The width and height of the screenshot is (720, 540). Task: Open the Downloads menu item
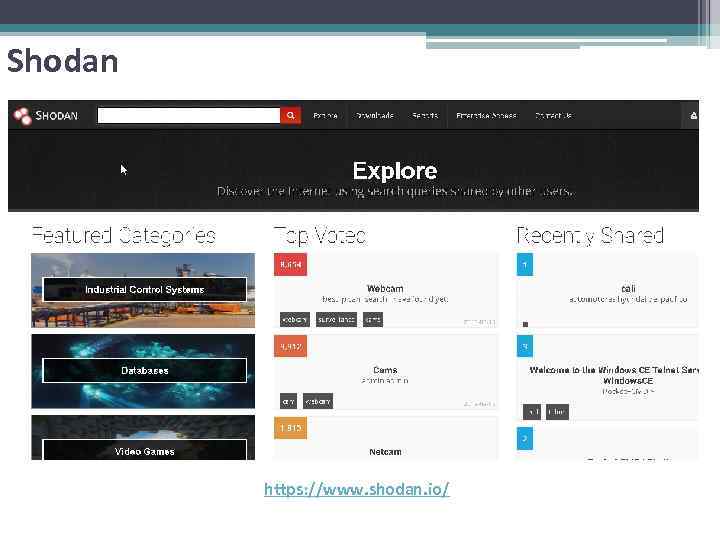375,116
